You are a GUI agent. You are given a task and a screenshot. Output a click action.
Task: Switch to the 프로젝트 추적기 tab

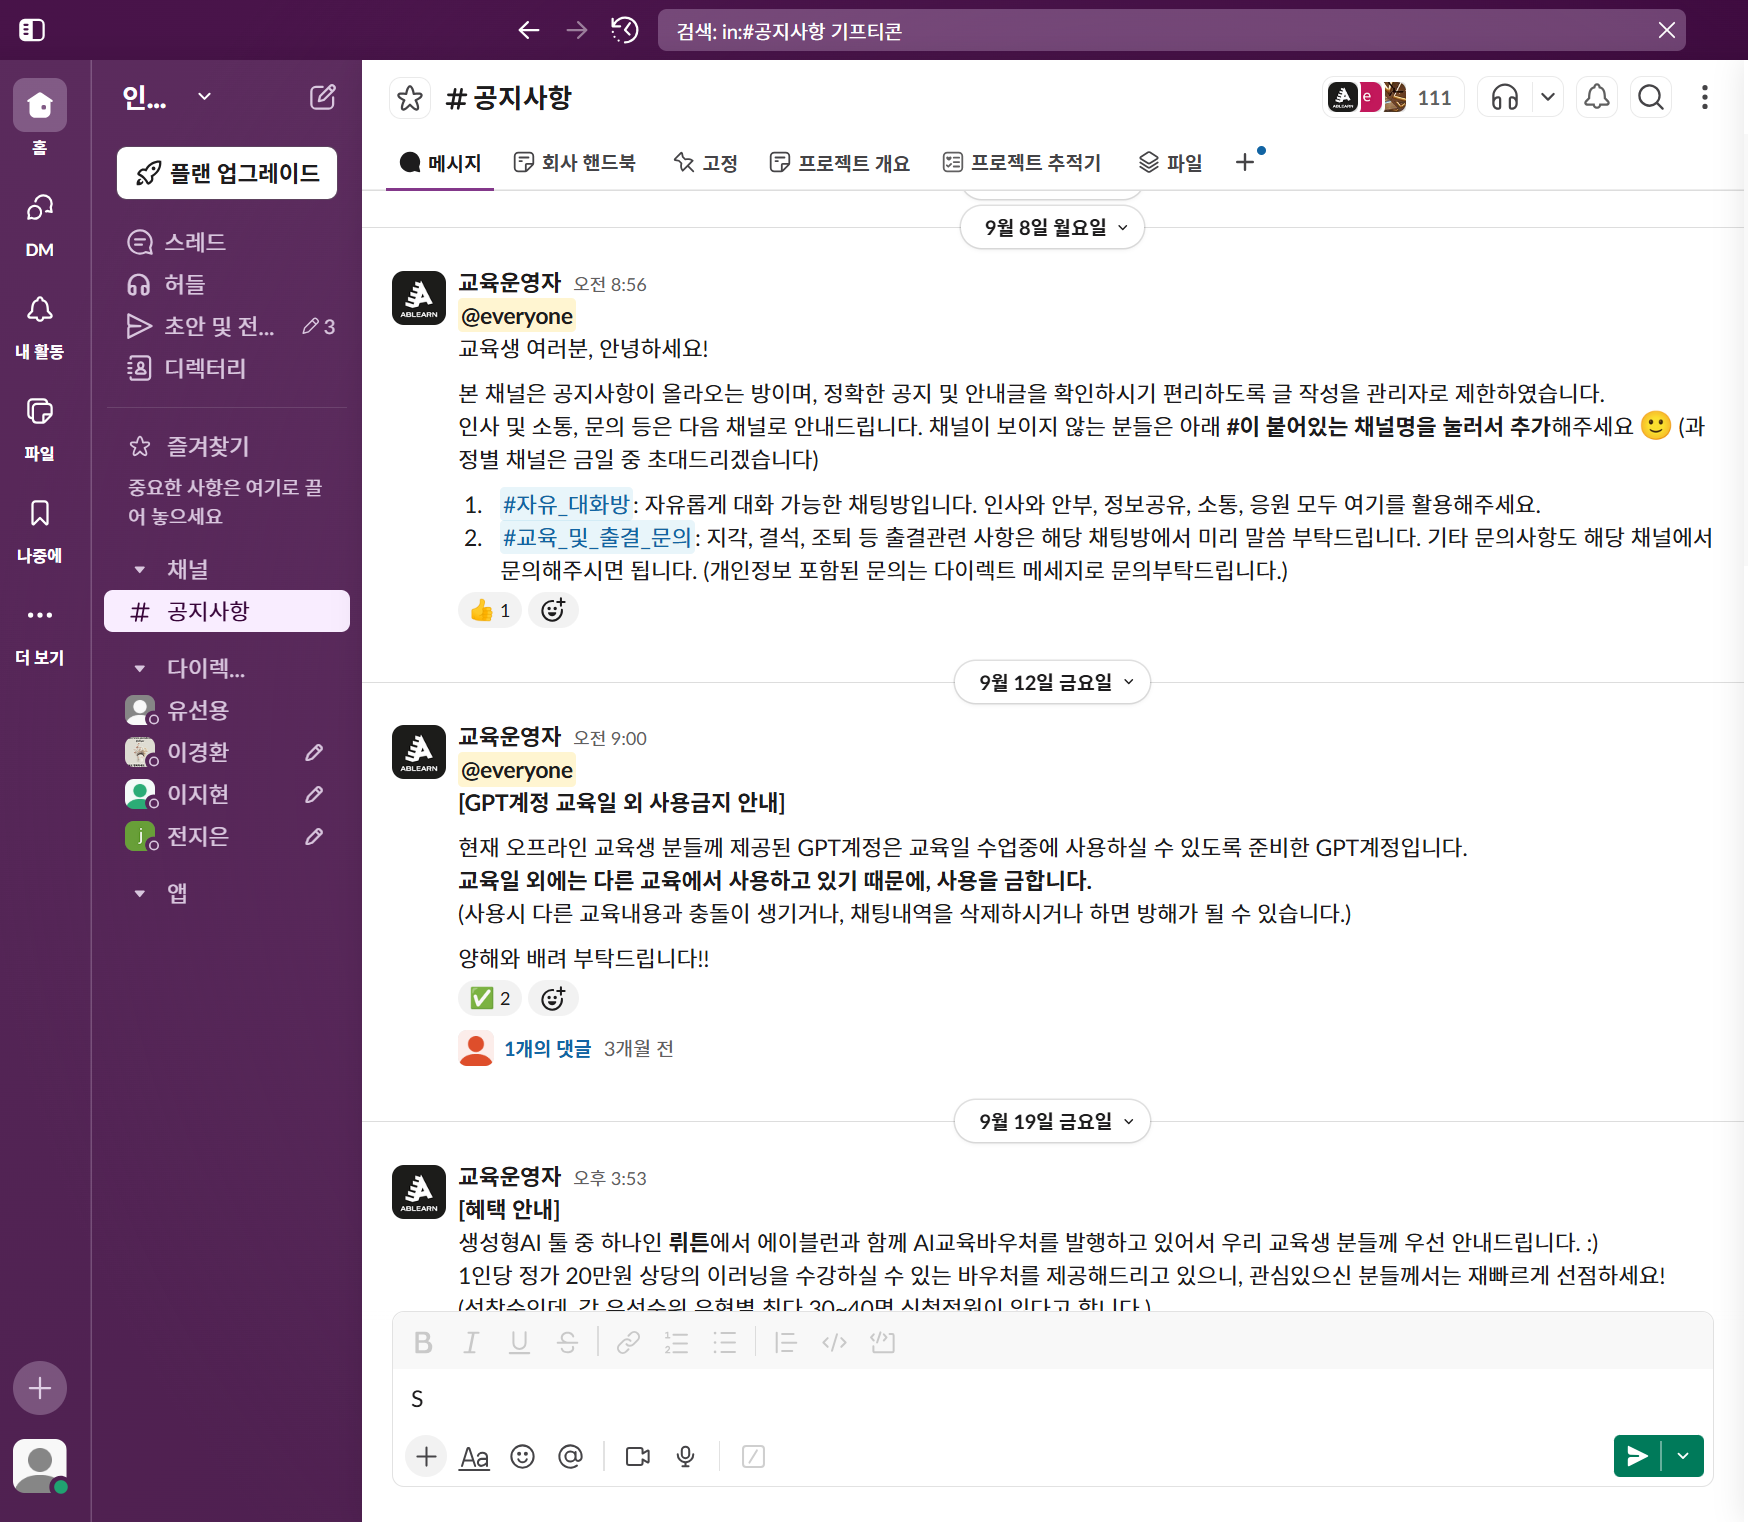click(1022, 163)
